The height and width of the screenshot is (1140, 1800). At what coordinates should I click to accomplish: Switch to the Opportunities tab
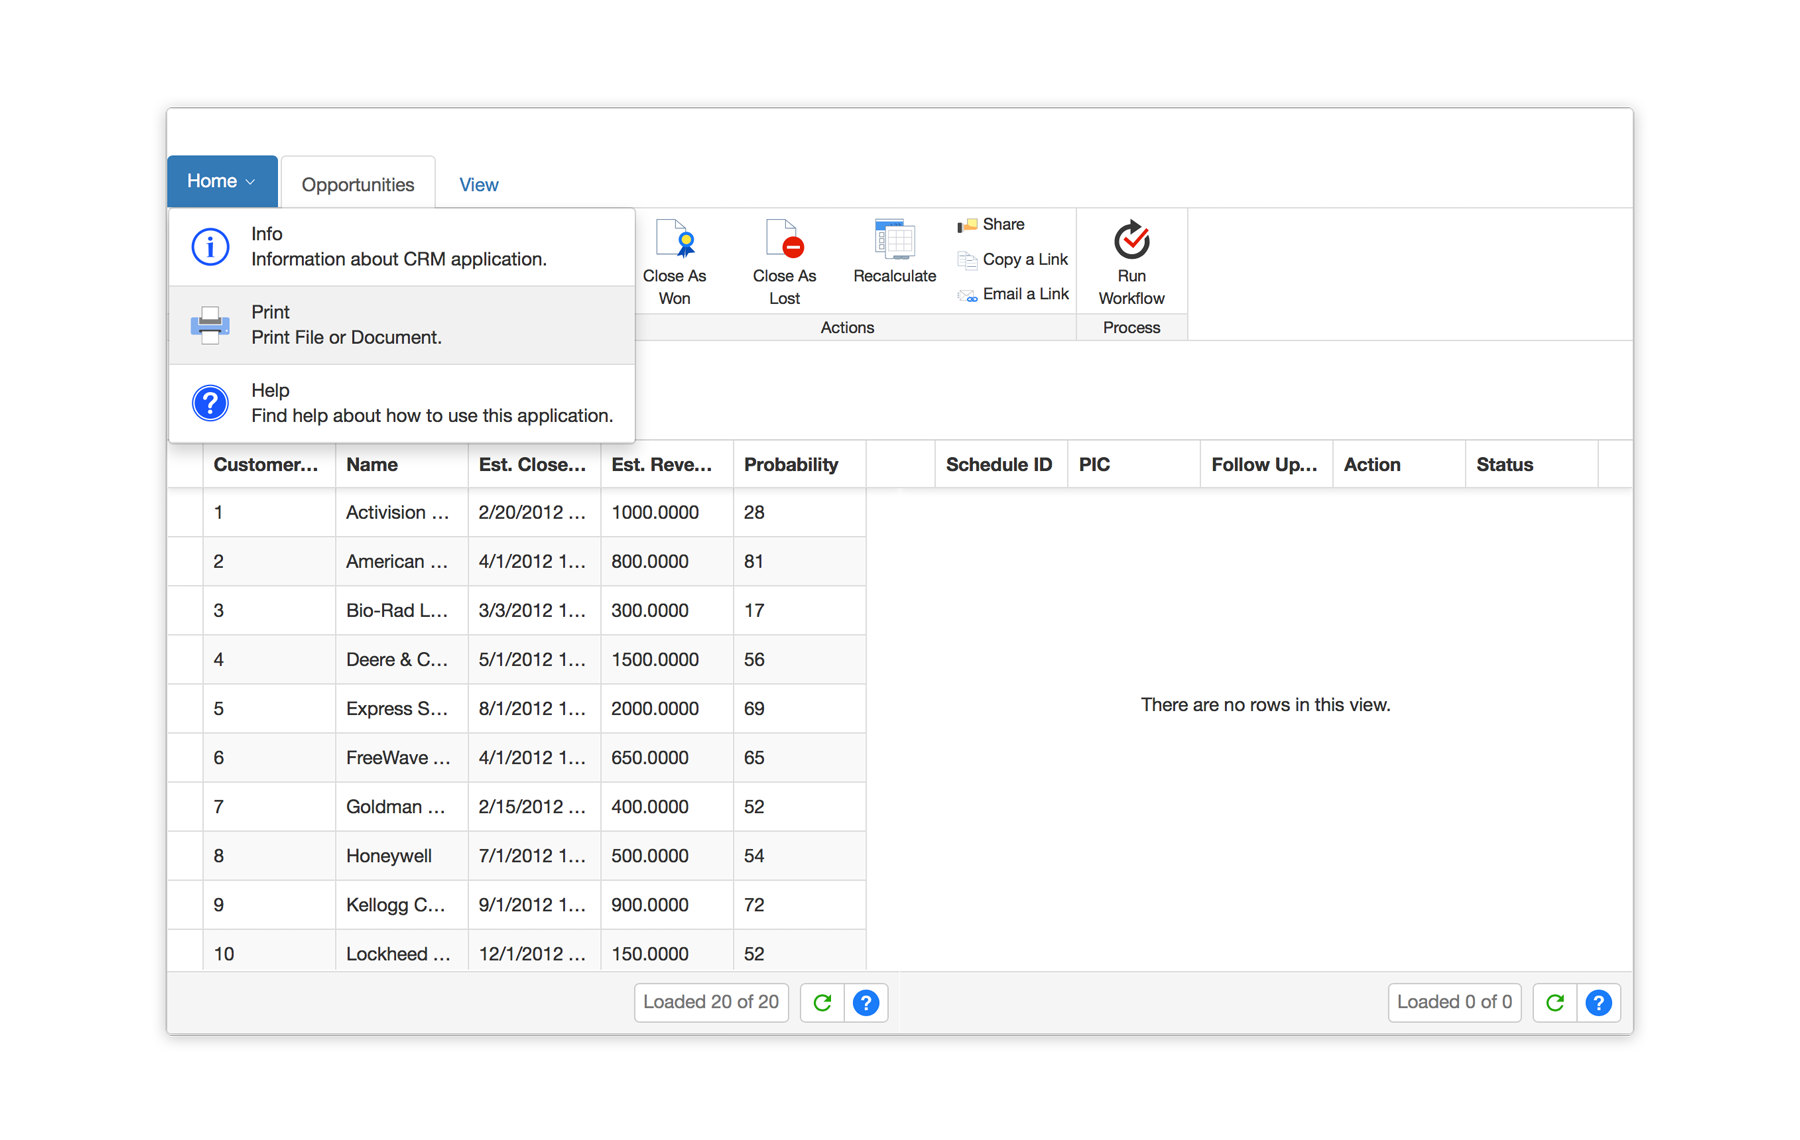358,185
